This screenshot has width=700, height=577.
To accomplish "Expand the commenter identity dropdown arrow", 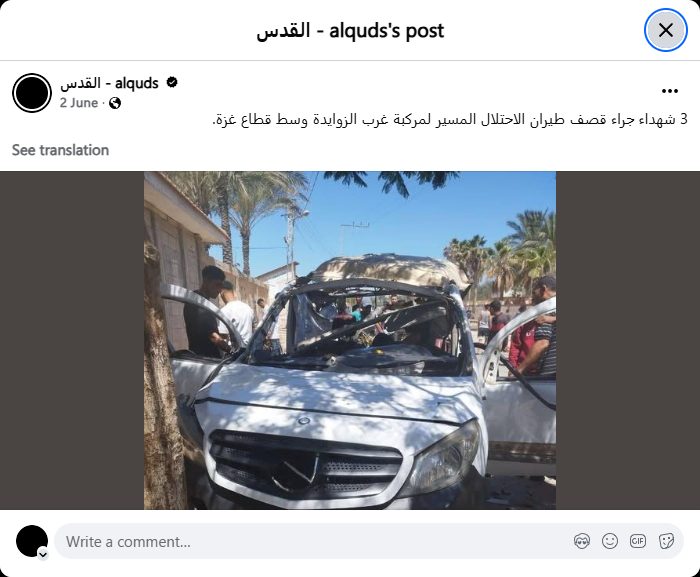I will click(x=43, y=555).
